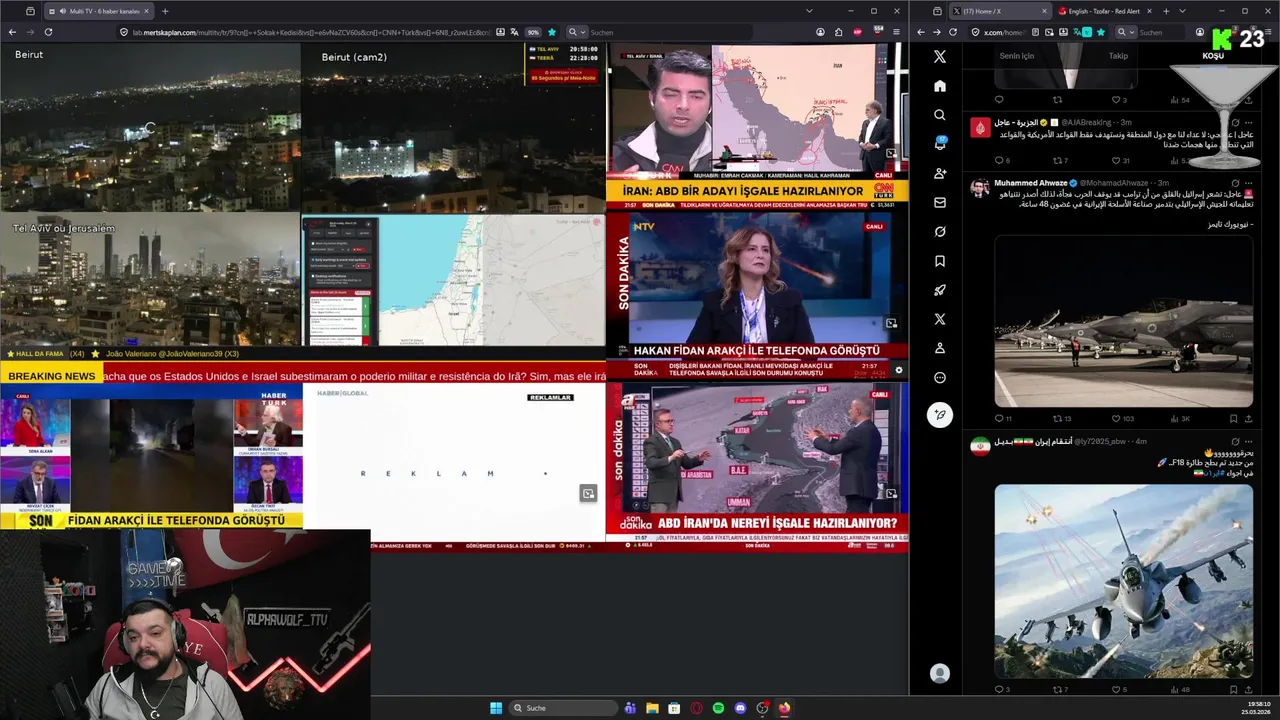Bookmark Muhammed Ahwaze's fighter jet post
Screen dimensions: 1280x720
click(1233, 419)
